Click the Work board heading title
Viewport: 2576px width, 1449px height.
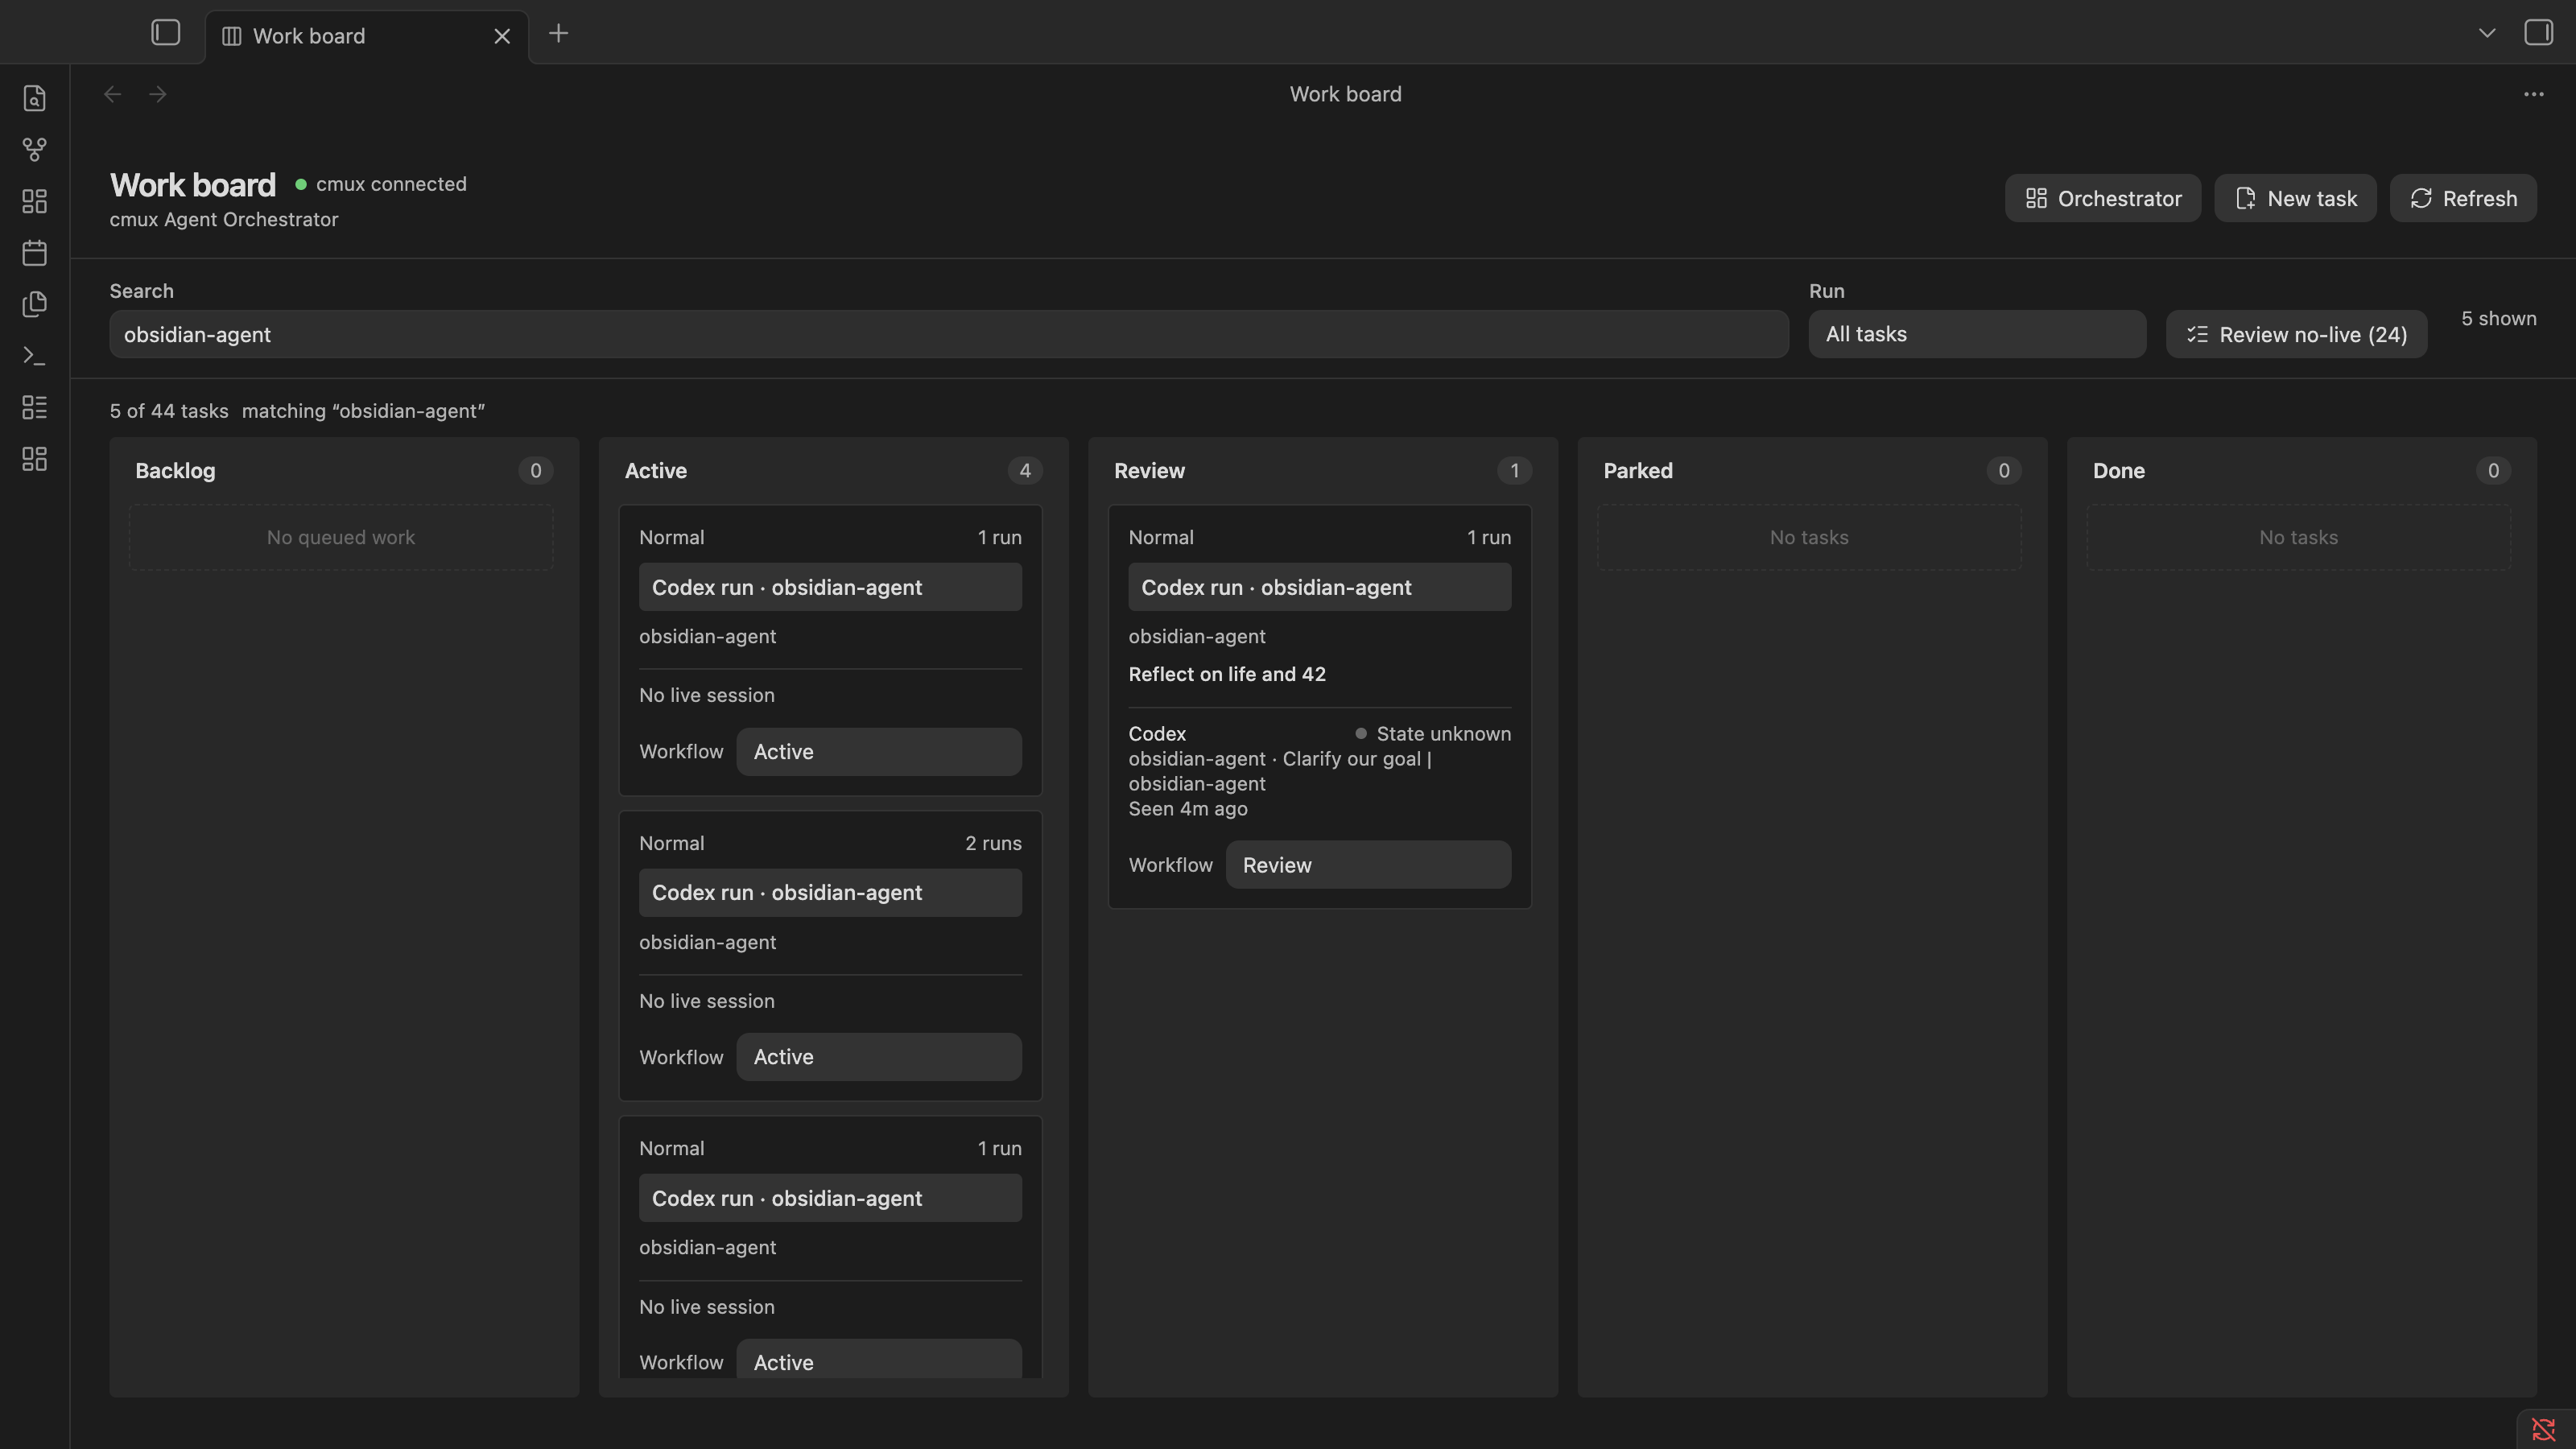[x=193, y=185]
